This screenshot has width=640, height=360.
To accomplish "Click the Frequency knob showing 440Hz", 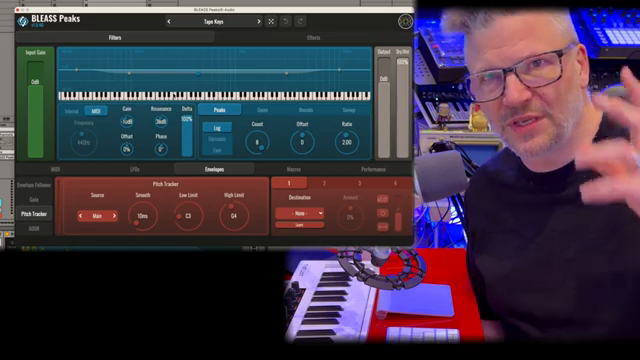I will [x=83, y=142].
